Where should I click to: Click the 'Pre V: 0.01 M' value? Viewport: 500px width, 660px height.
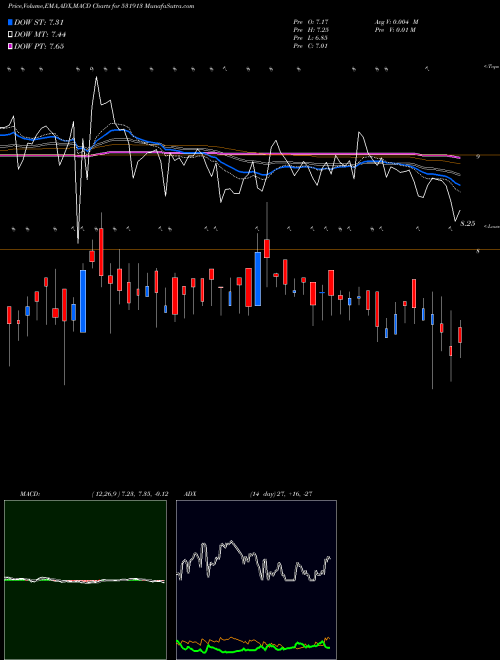tap(396, 30)
